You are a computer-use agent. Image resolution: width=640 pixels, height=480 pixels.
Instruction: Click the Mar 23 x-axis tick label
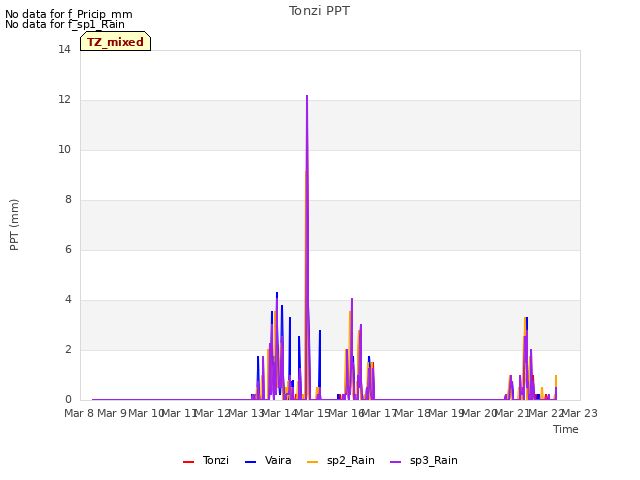click(580, 413)
